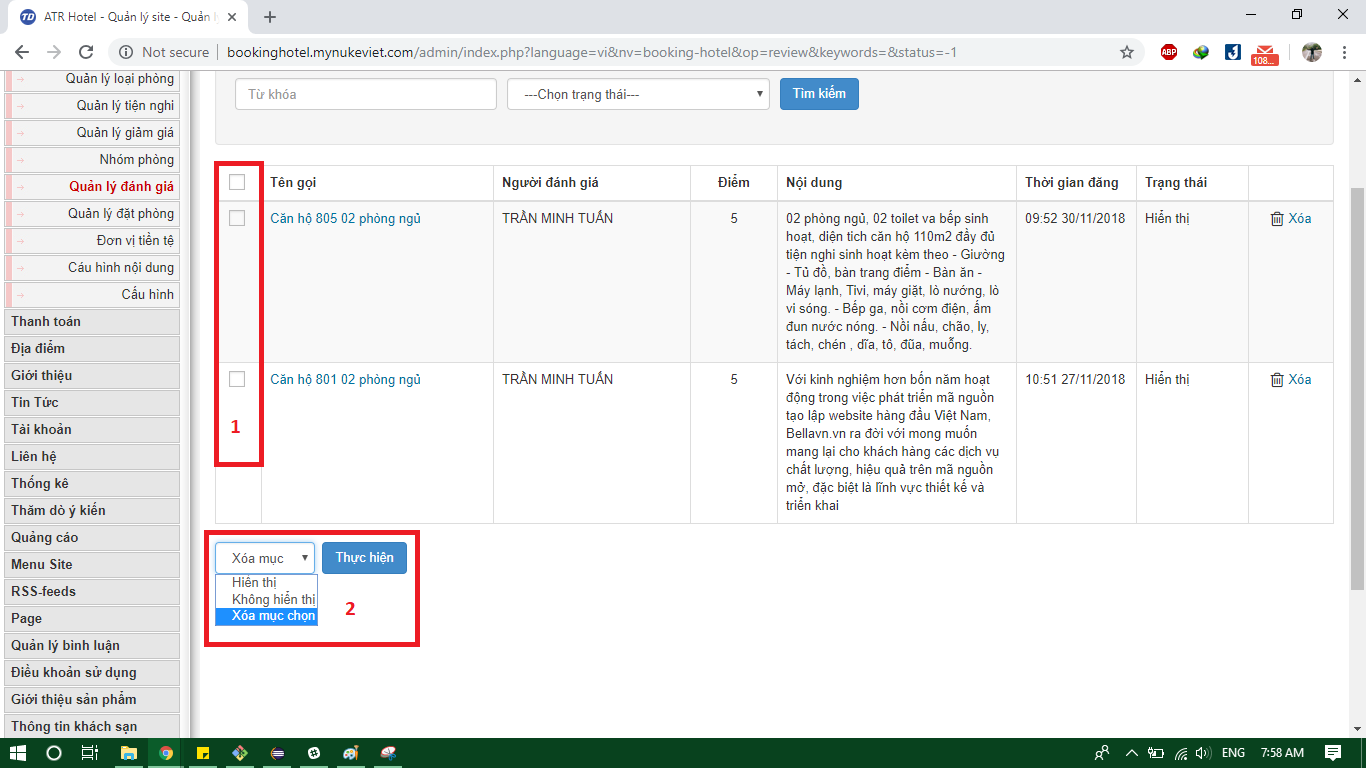Check the box for Căn hộ 801 review
This screenshot has width=1366, height=768.
coord(237,379)
